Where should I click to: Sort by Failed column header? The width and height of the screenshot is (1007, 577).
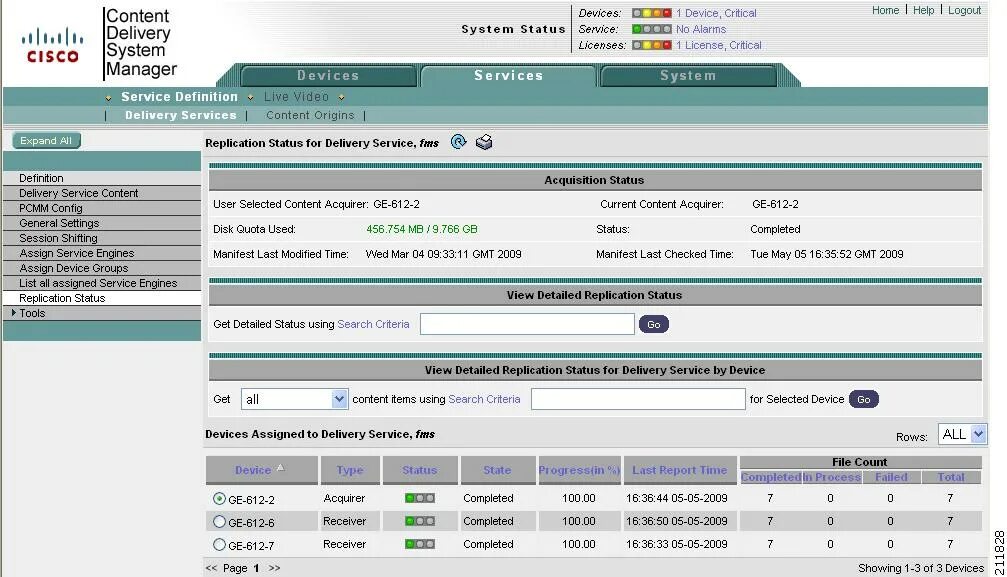pos(891,477)
